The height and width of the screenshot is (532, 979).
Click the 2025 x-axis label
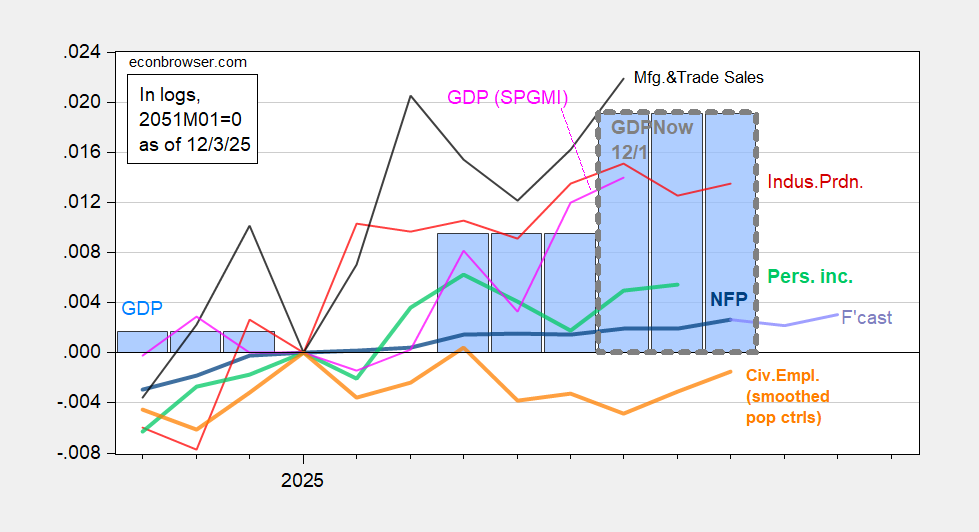tap(302, 481)
